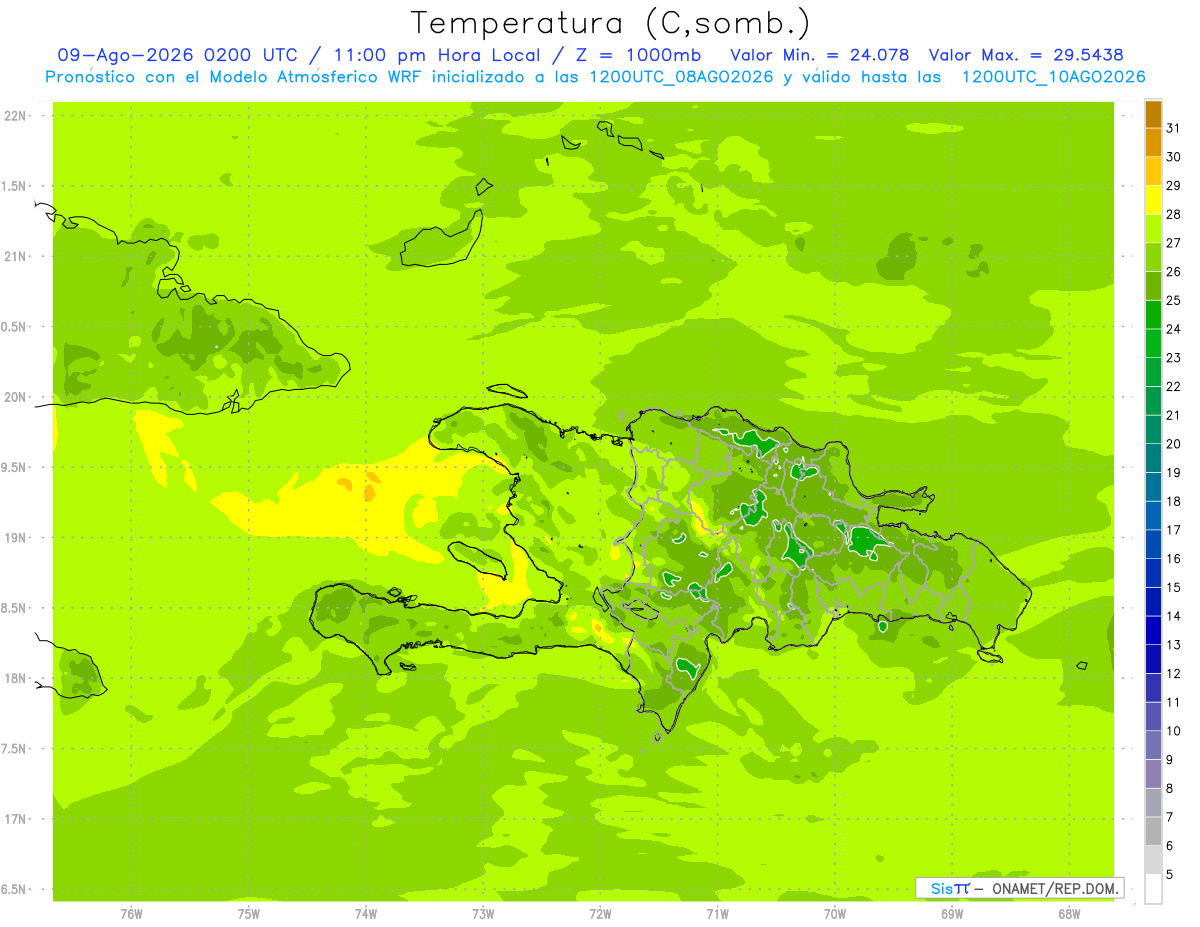This screenshot has width=1200, height=927.
Task: Click the blue legend swatch between 14 and 15
Action: pos(1153,601)
